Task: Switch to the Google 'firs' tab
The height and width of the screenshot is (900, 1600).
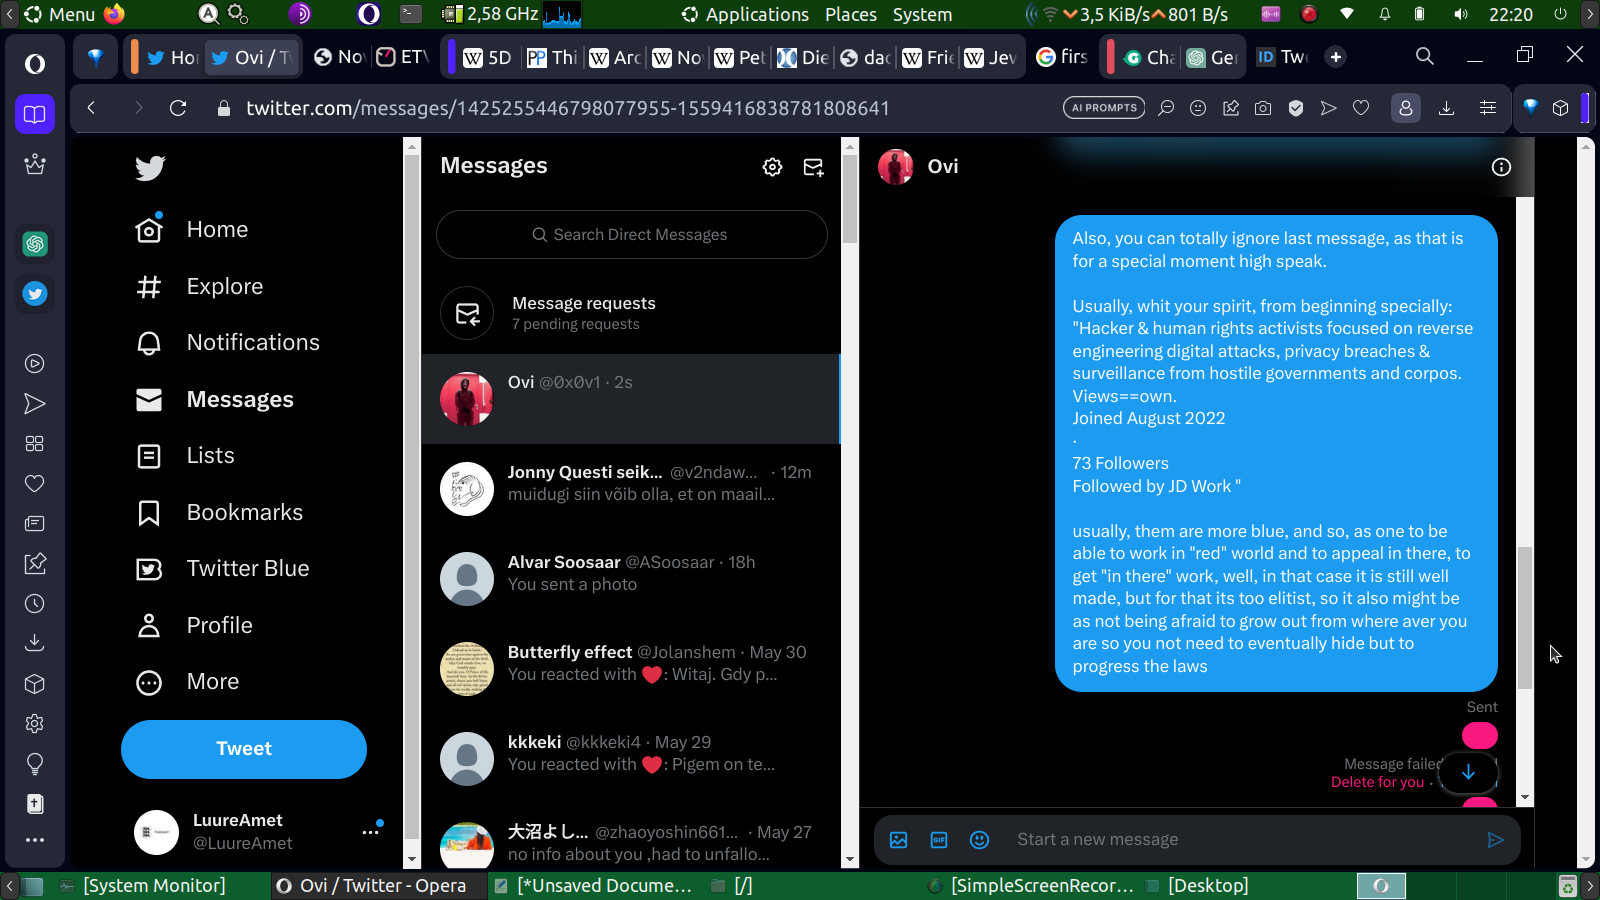Action: pyautogui.click(x=1062, y=57)
